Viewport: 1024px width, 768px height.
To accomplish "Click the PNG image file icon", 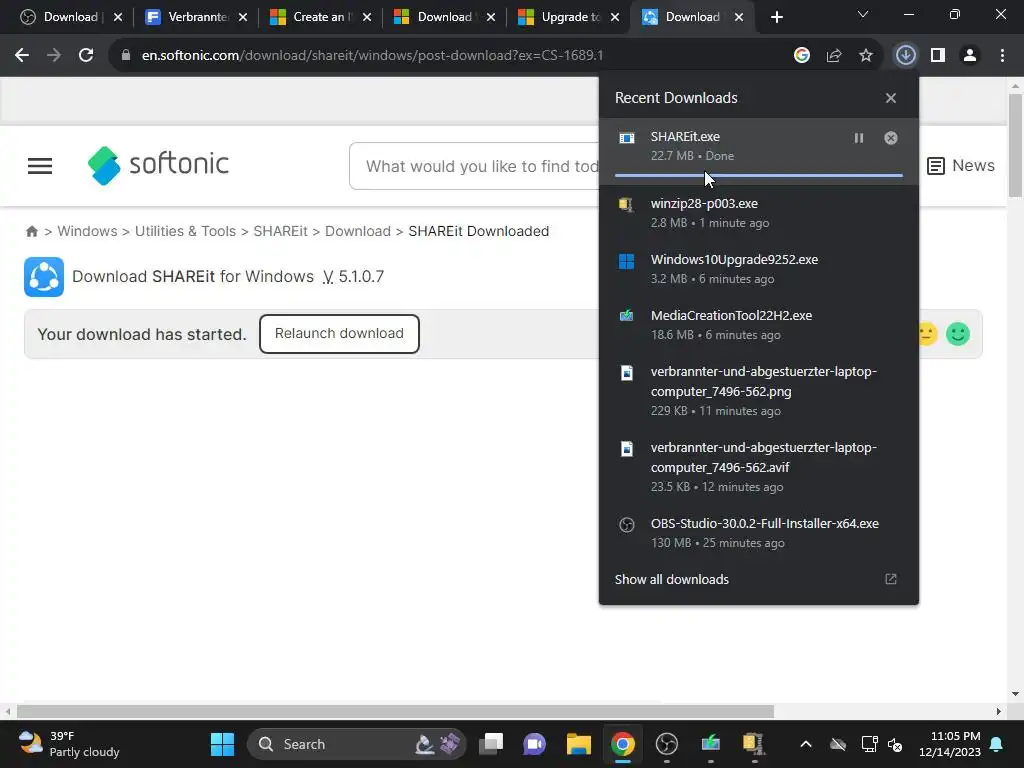I will [626, 373].
